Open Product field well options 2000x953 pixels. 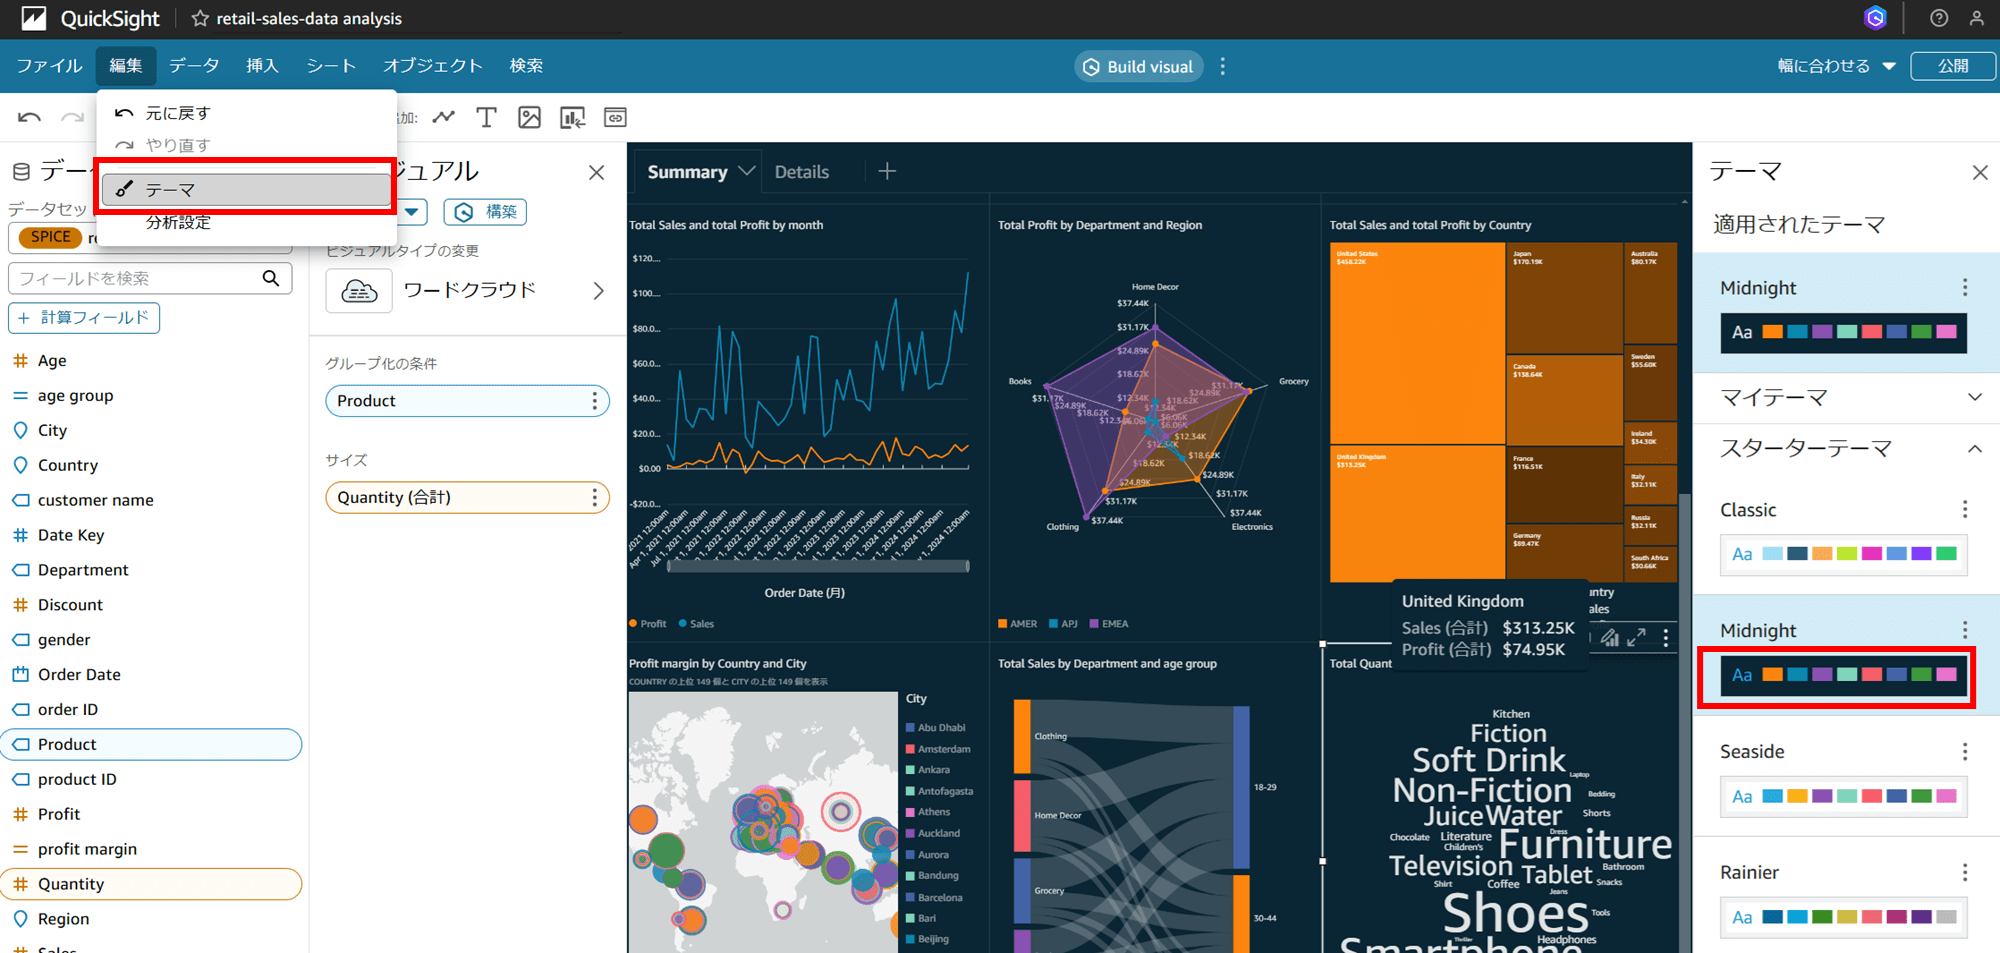[x=595, y=401]
